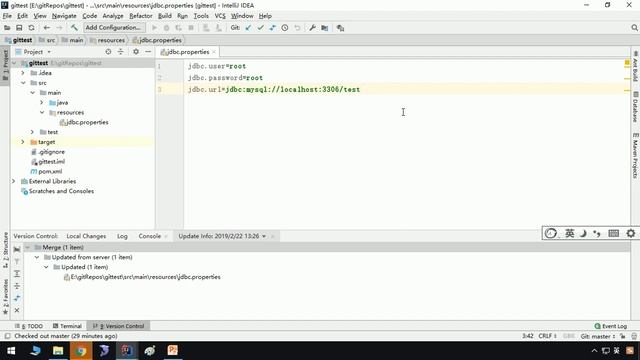Select updated jdbc.properties path in Version Control
The height and width of the screenshot is (360, 640).
(x=142, y=277)
